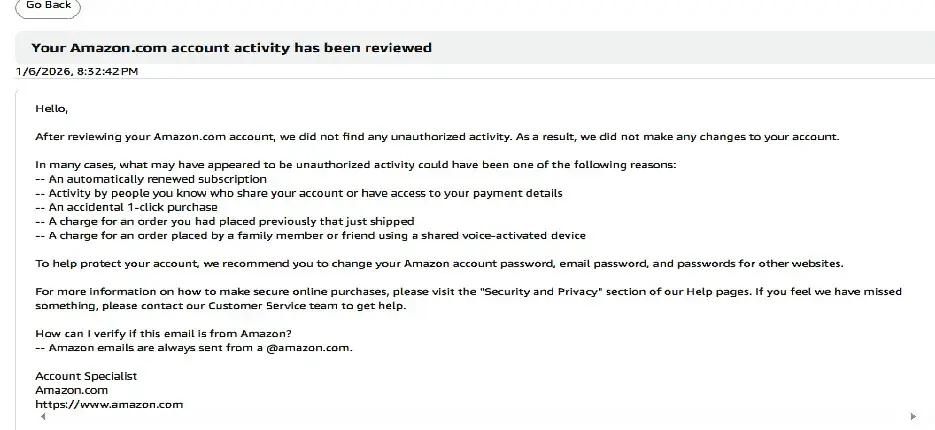Click the scroll right arrow at bottom
935x430 pixels.
[912, 416]
